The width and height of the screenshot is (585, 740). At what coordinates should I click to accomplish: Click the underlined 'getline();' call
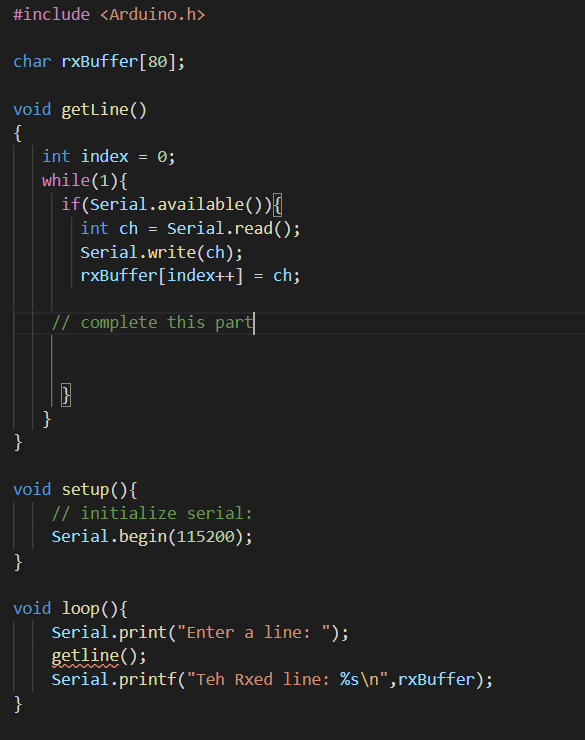99,656
